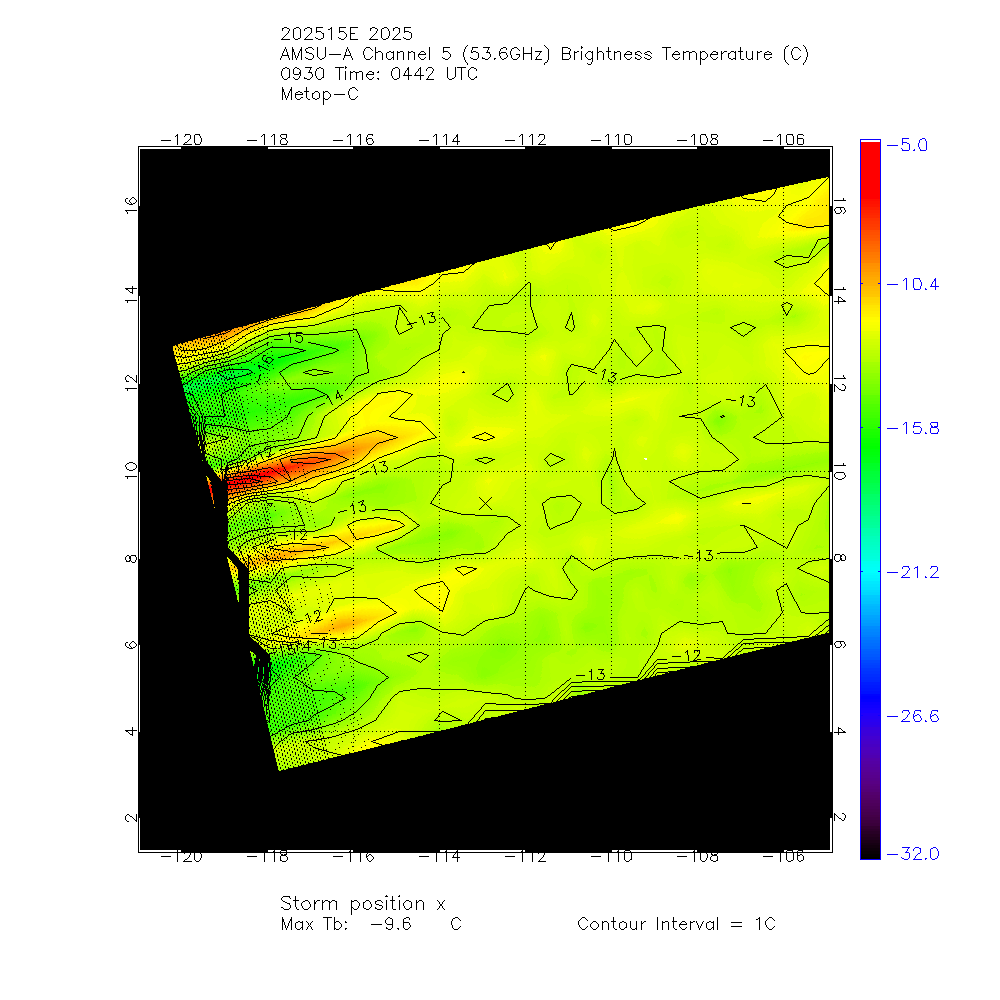Click the latitude 4 label on left axis

click(x=131, y=731)
